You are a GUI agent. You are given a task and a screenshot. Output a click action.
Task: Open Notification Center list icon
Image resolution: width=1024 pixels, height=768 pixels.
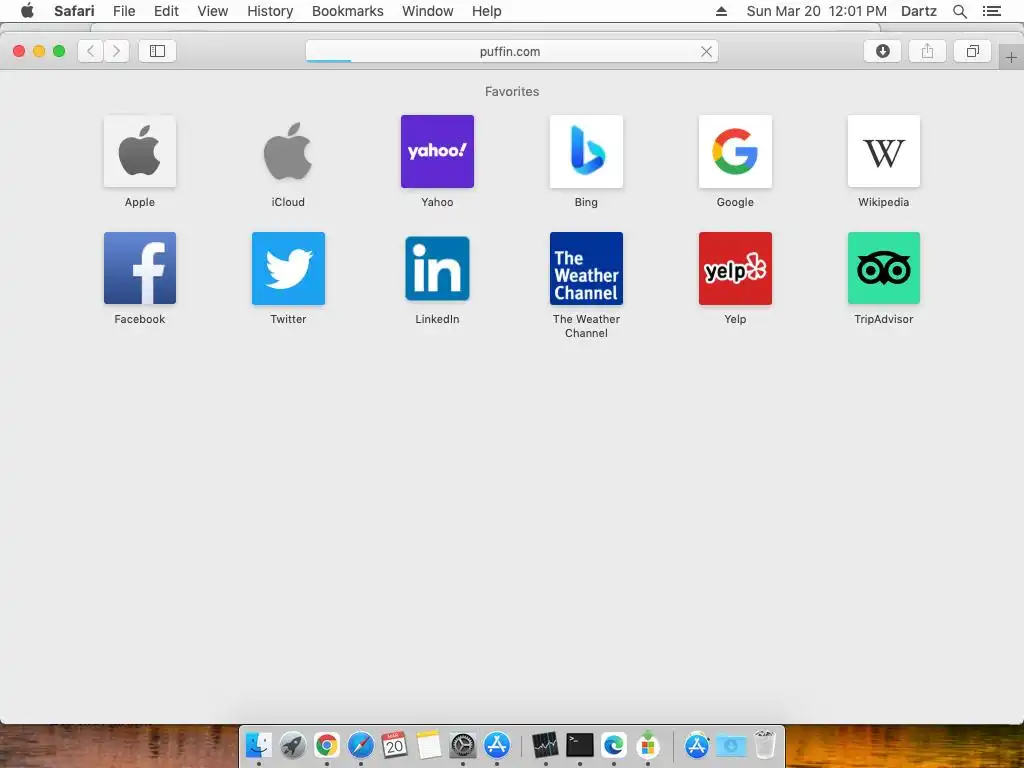point(991,11)
